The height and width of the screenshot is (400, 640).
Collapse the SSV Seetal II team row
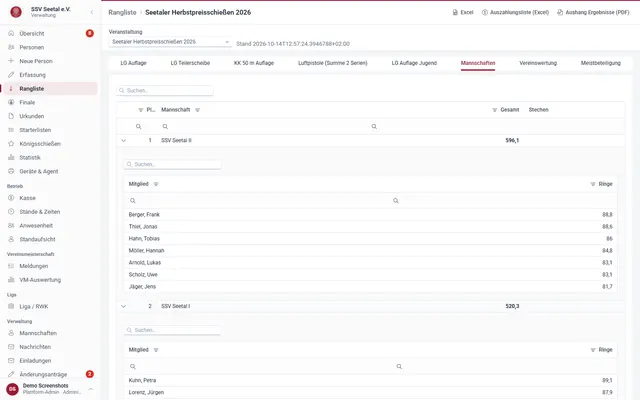coord(124,140)
